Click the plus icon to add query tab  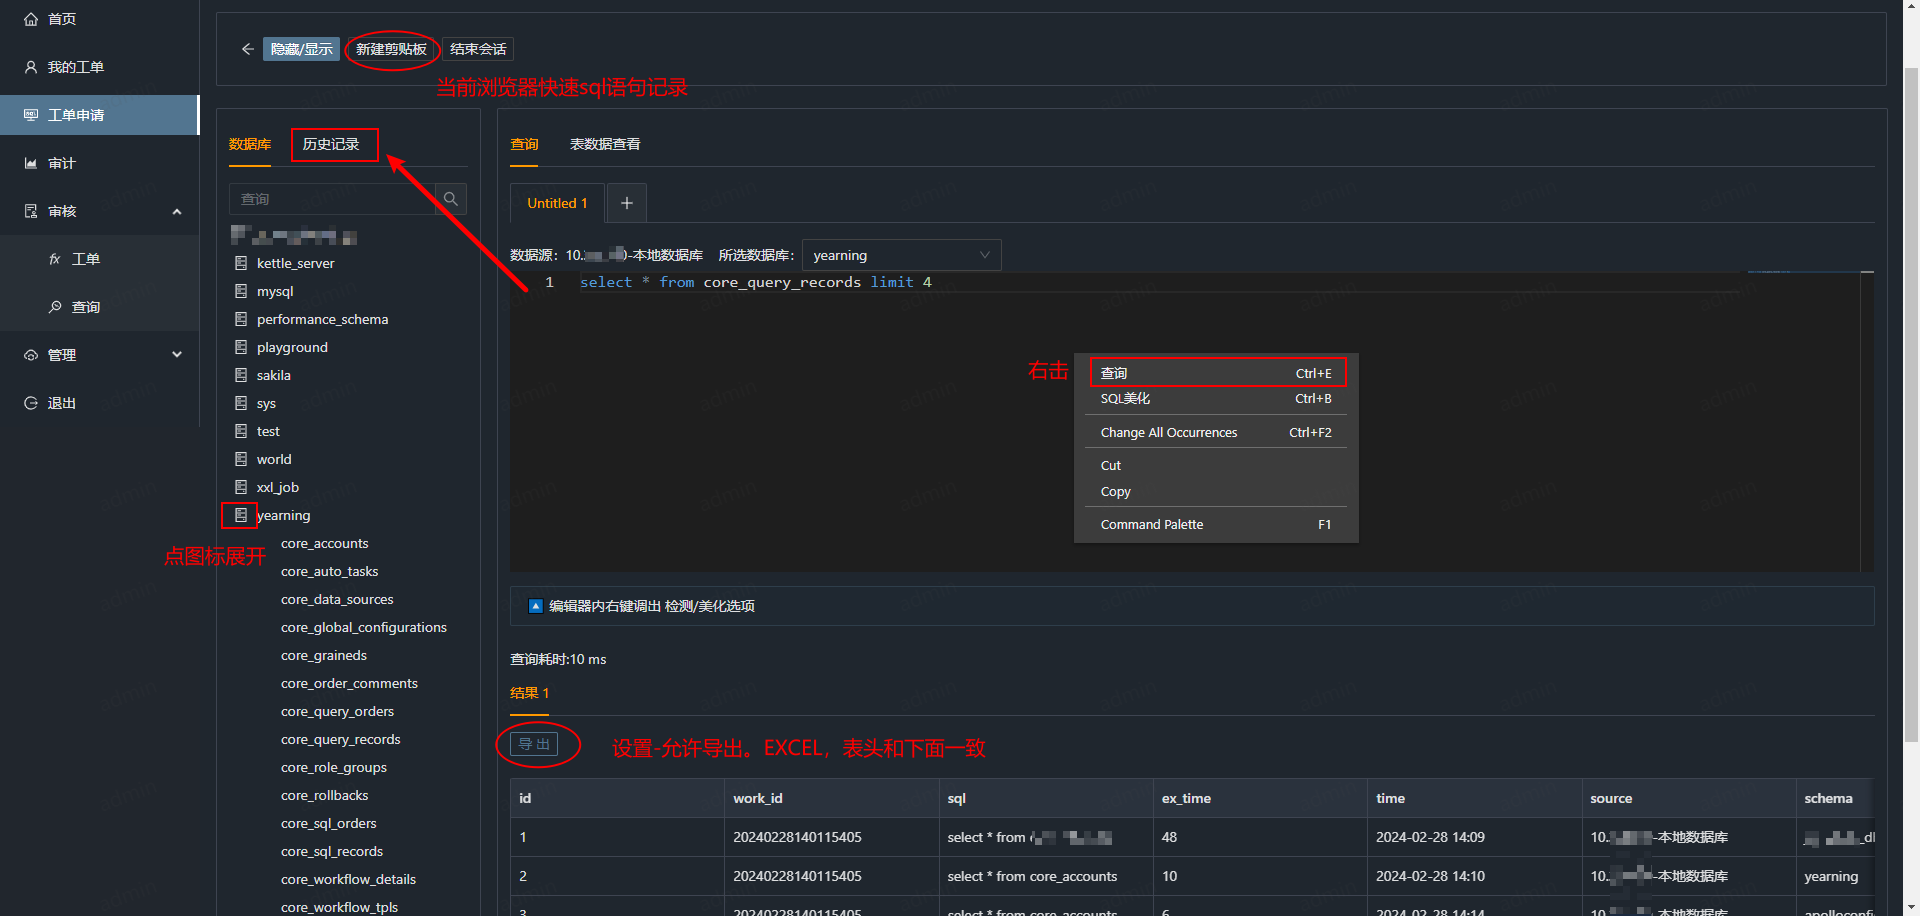(626, 202)
